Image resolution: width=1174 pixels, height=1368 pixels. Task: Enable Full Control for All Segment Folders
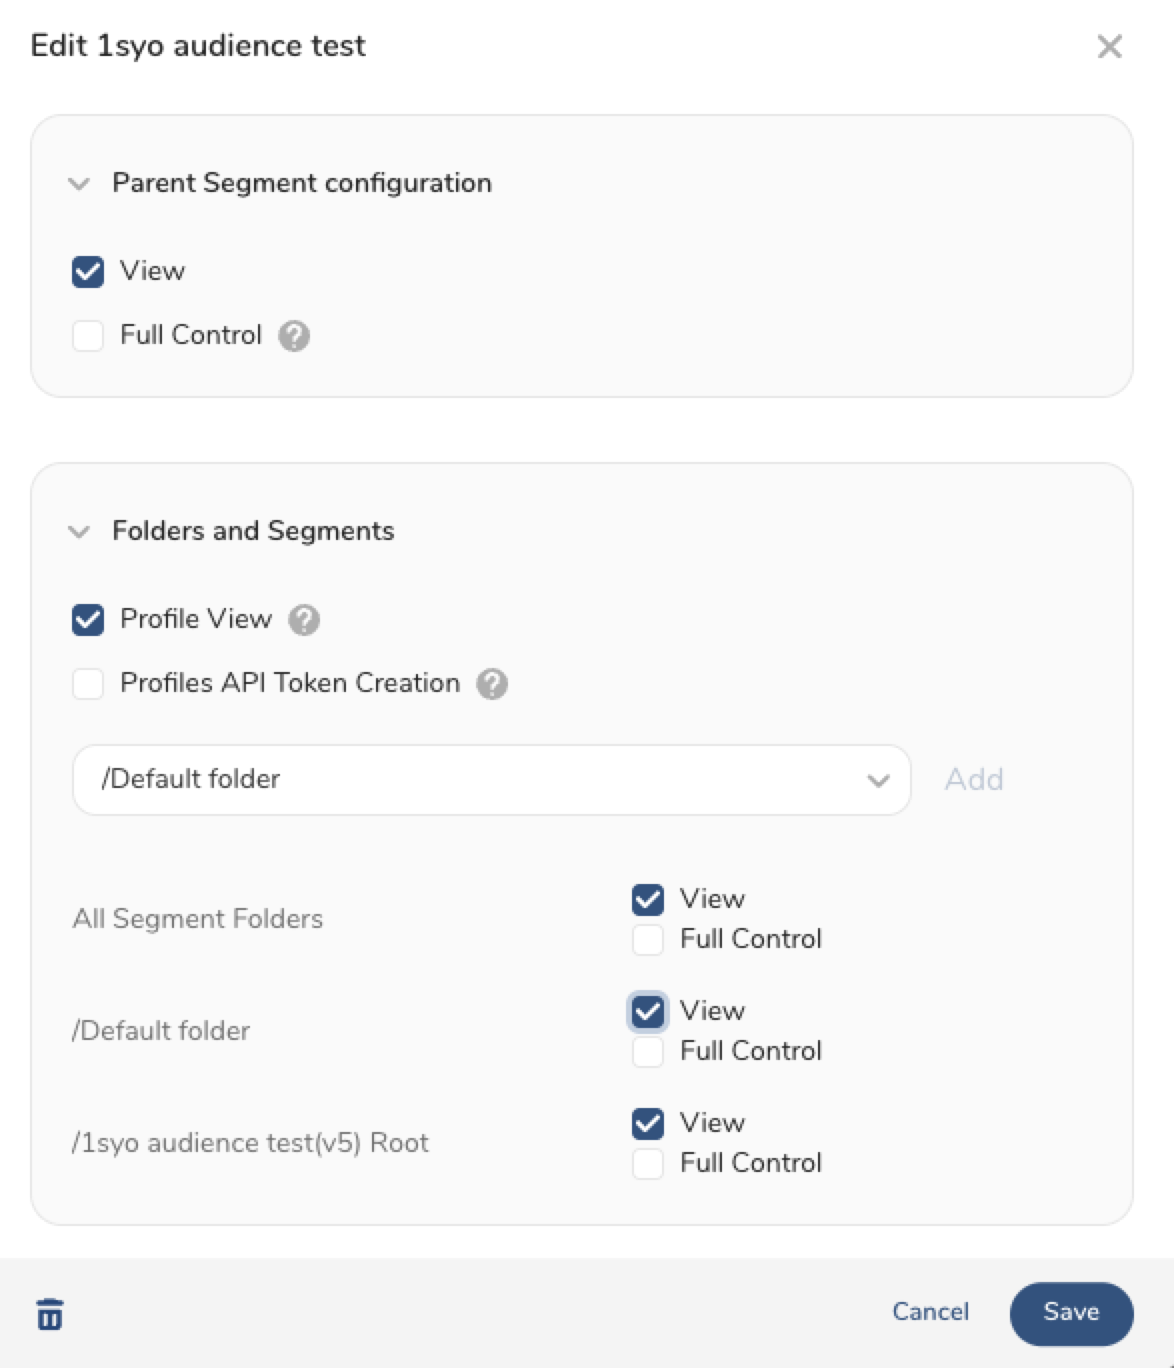(648, 940)
